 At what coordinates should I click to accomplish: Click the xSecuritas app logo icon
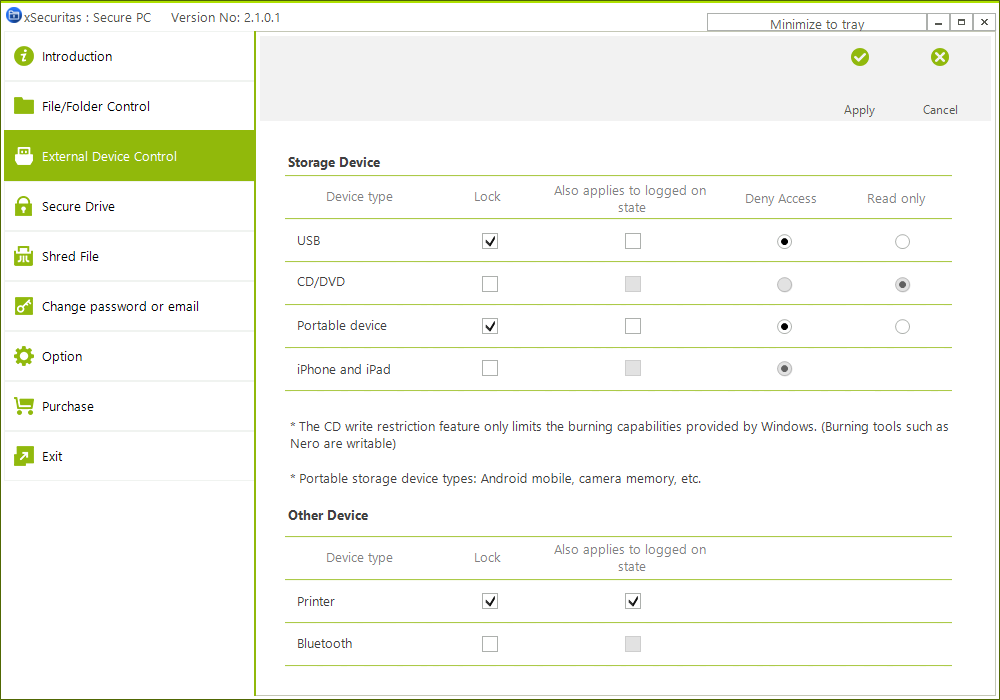13,16
